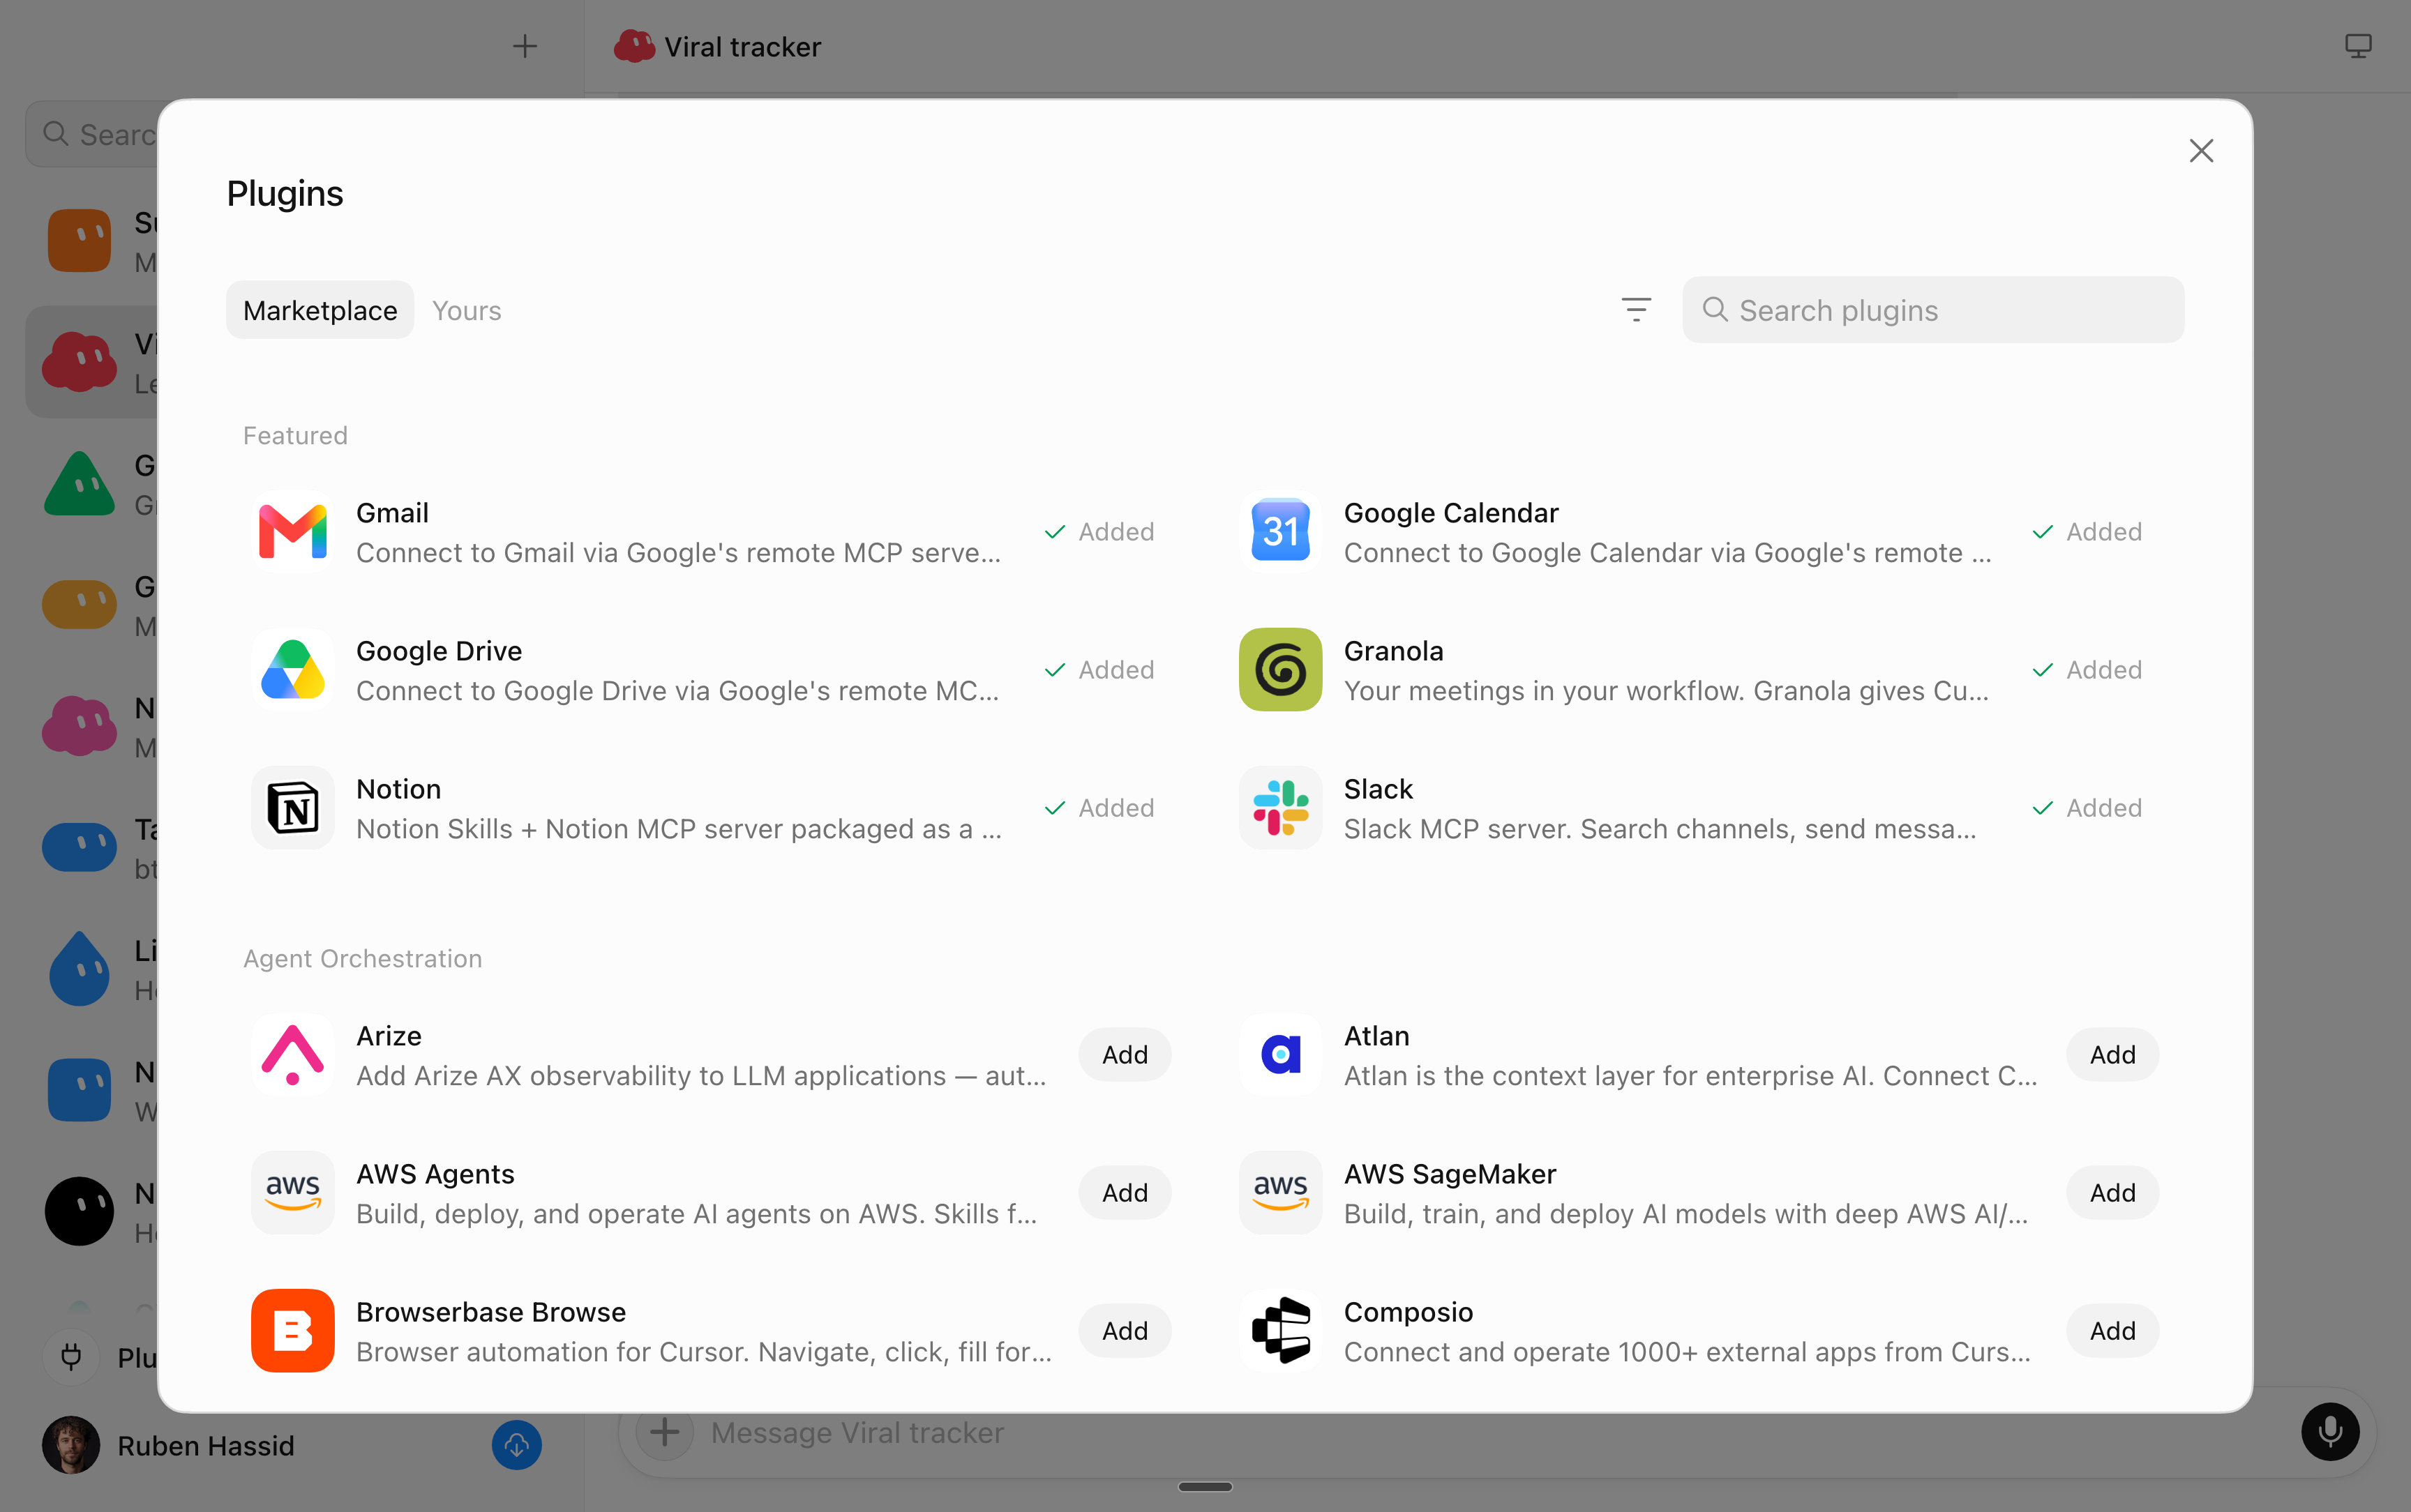
Task: Add the Composio plugin
Action: tap(2112, 1330)
